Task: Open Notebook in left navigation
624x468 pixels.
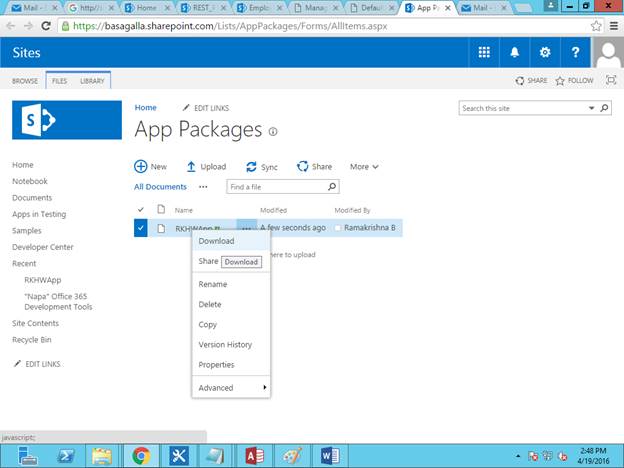Action: pos(29,181)
